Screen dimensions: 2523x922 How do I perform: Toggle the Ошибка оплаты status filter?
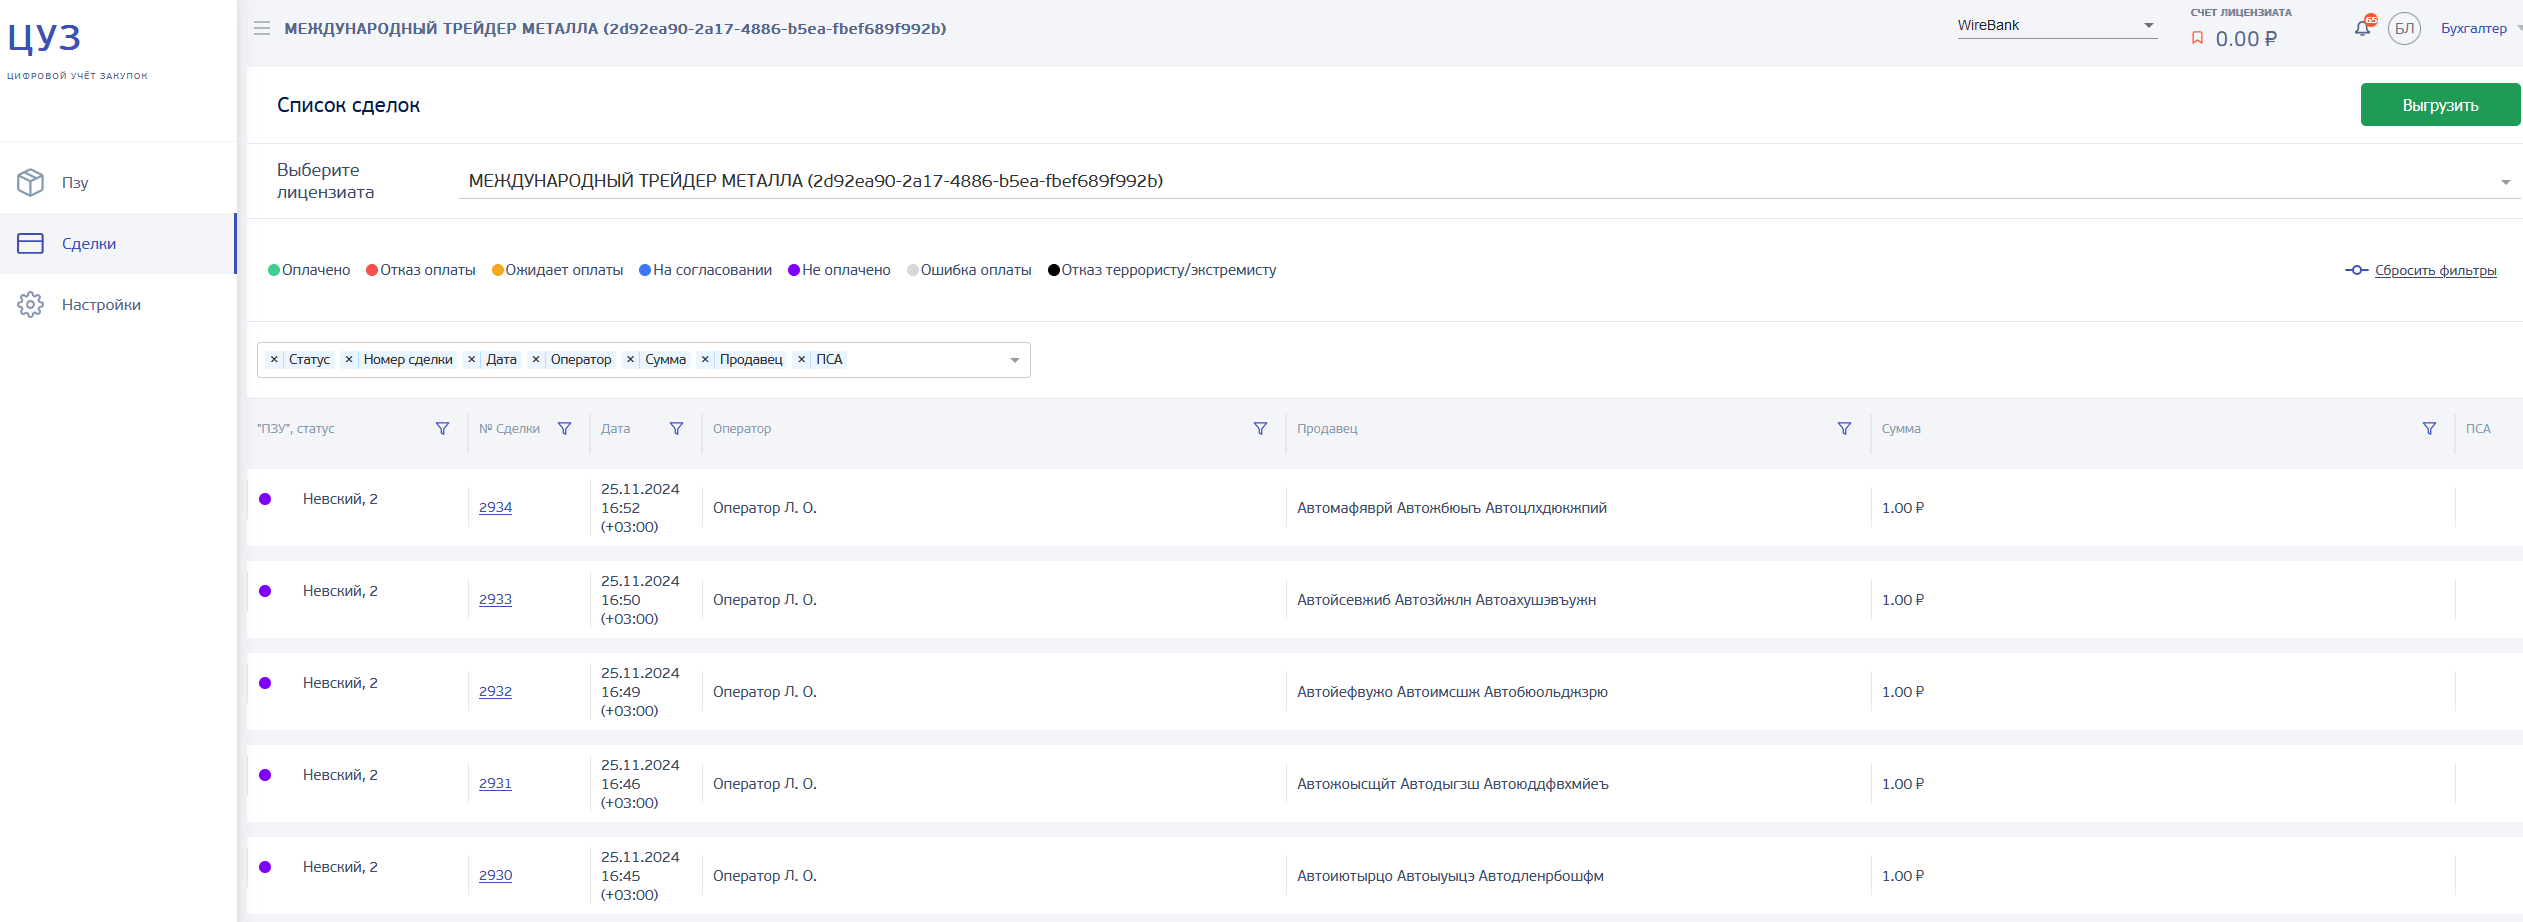pos(969,270)
